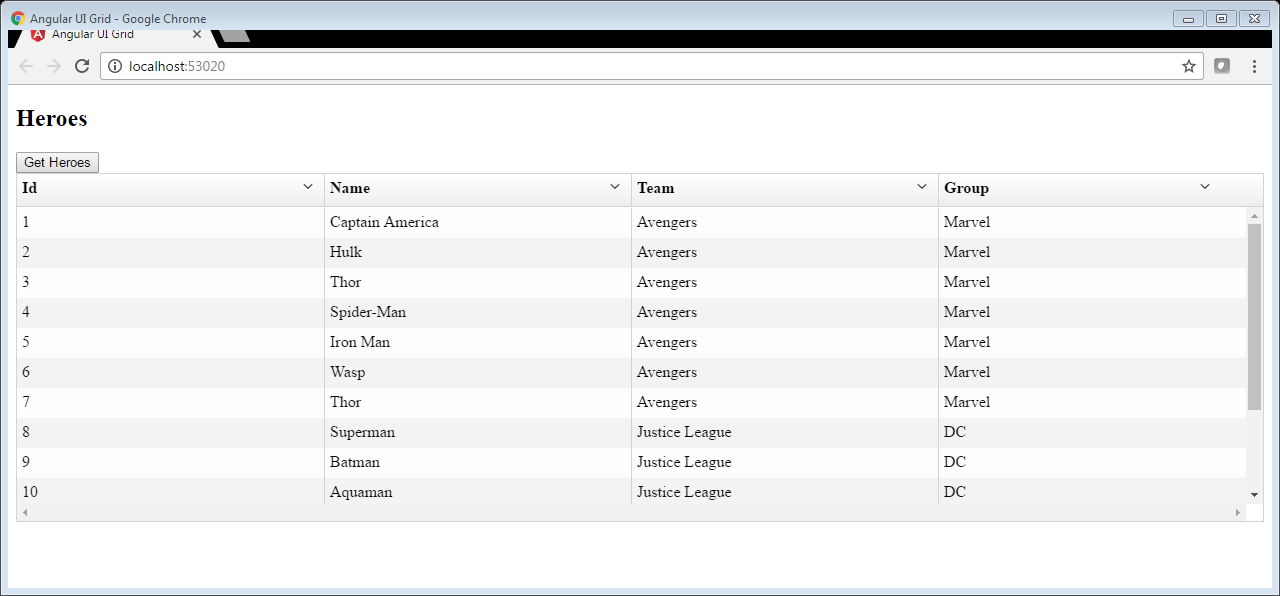Bookmark the page using the star icon
Image resolution: width=1280 pixels, height=596 pixels.
[1189, 66]
